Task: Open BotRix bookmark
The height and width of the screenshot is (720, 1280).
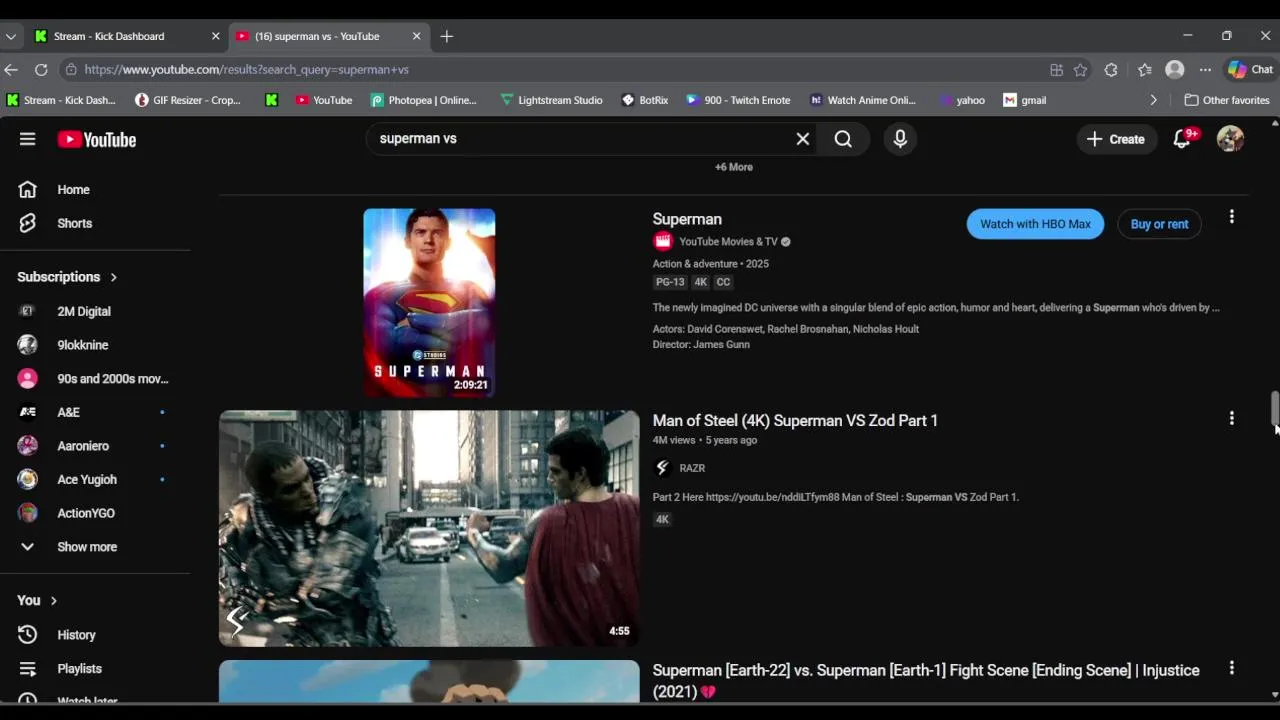Action: click(x=645, y=100)
